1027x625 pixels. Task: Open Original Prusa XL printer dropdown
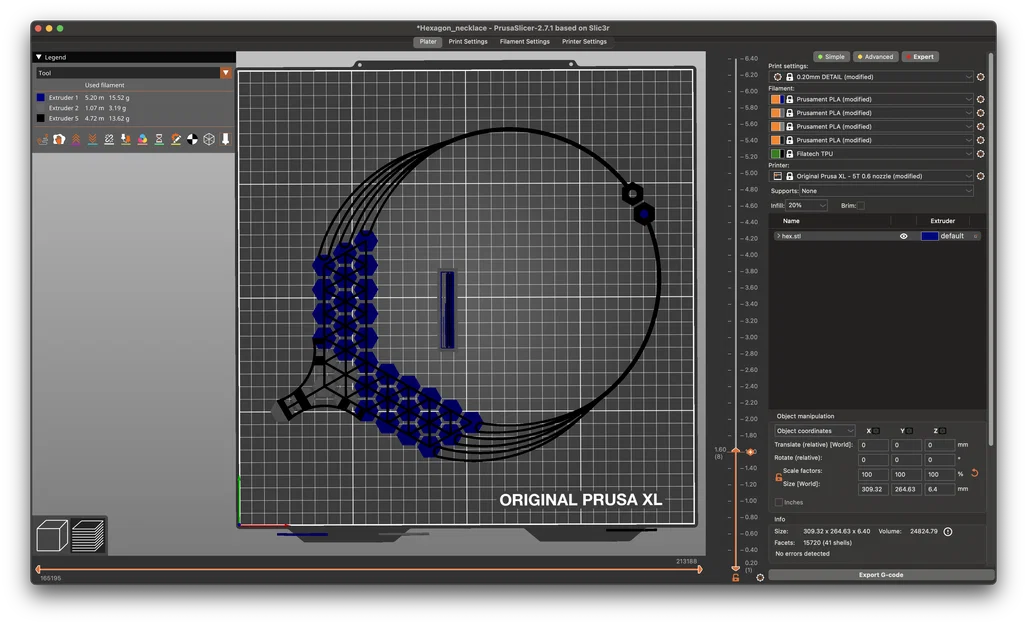pyautogui.click(x=872, y=176)
